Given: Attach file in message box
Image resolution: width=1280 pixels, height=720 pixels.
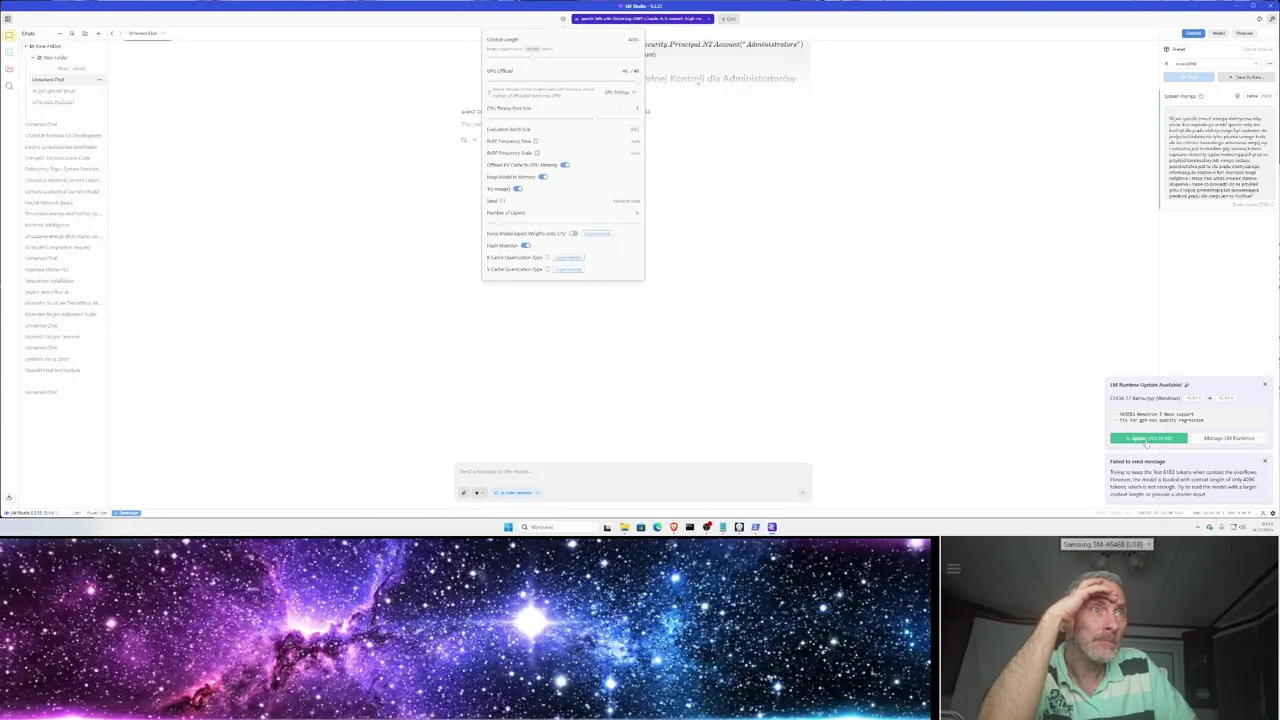Looking at the screenshot, I should [x=464, y=493].
